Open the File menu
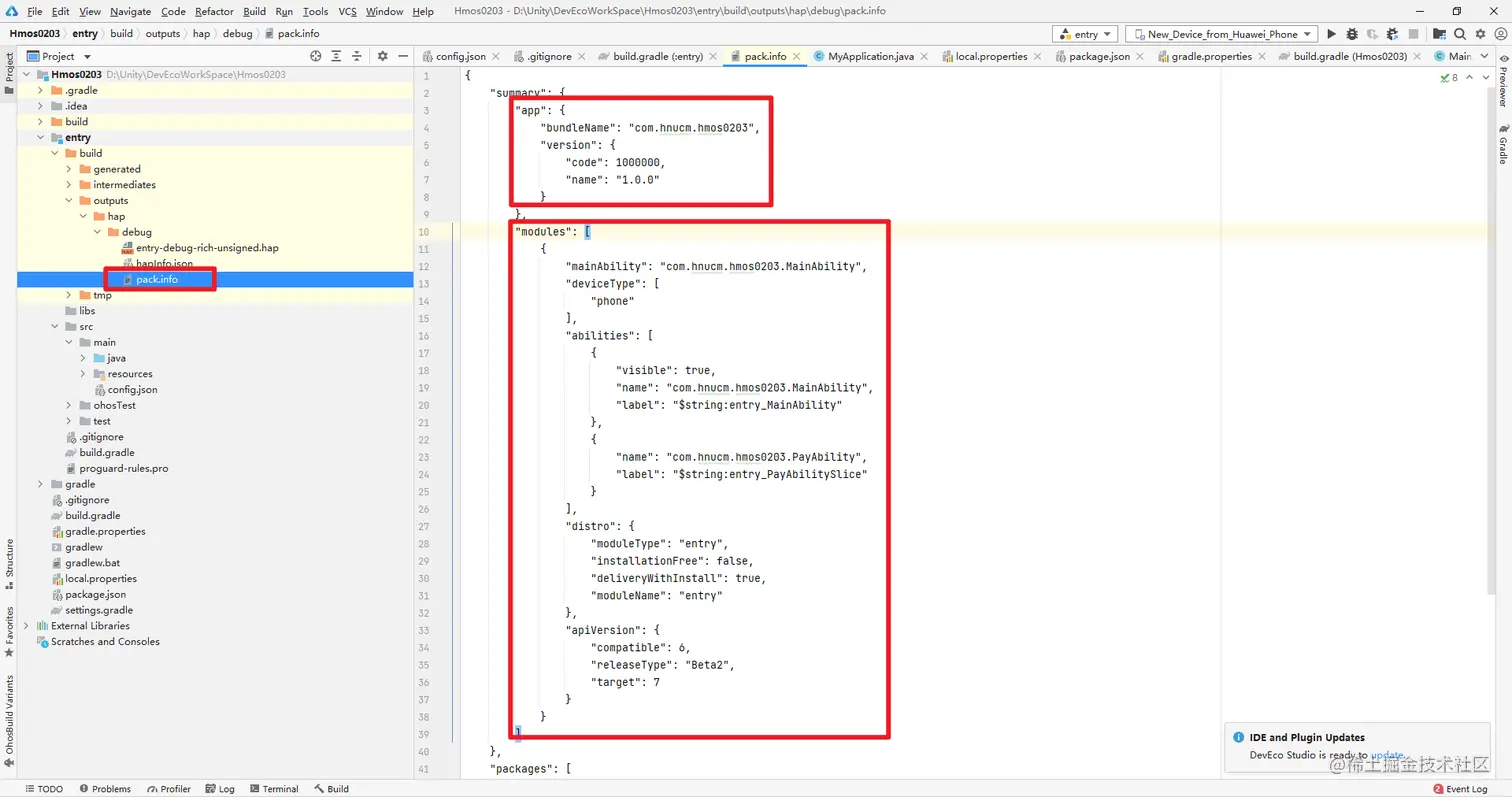 35,11
